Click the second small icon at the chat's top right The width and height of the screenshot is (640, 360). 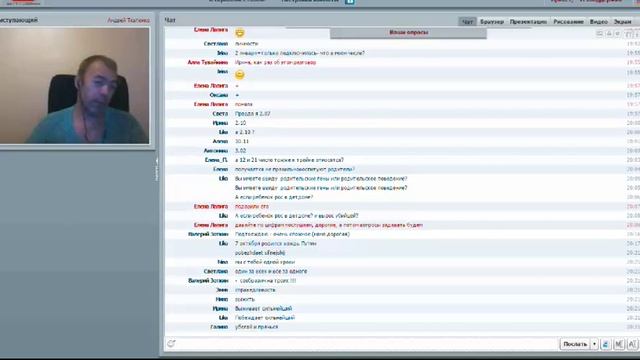pyautogui.click(x=609, y=34)
